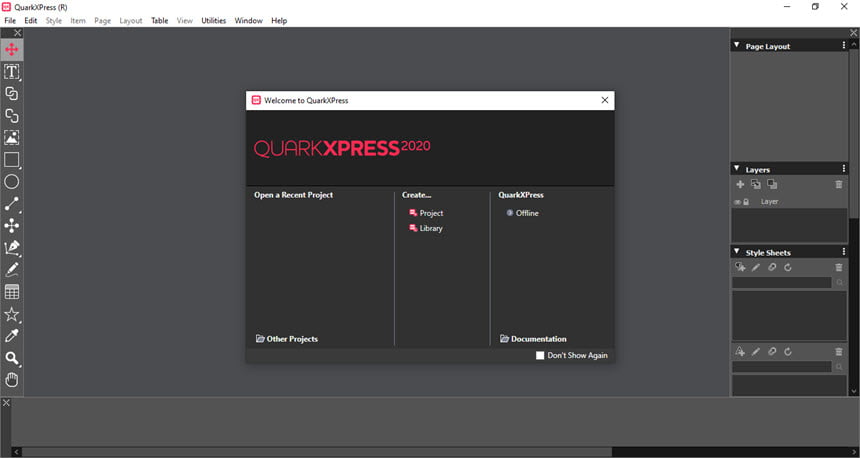Select the Line tool
The width and height of the screenshot is (860, 458).
[x=12, y=203]
